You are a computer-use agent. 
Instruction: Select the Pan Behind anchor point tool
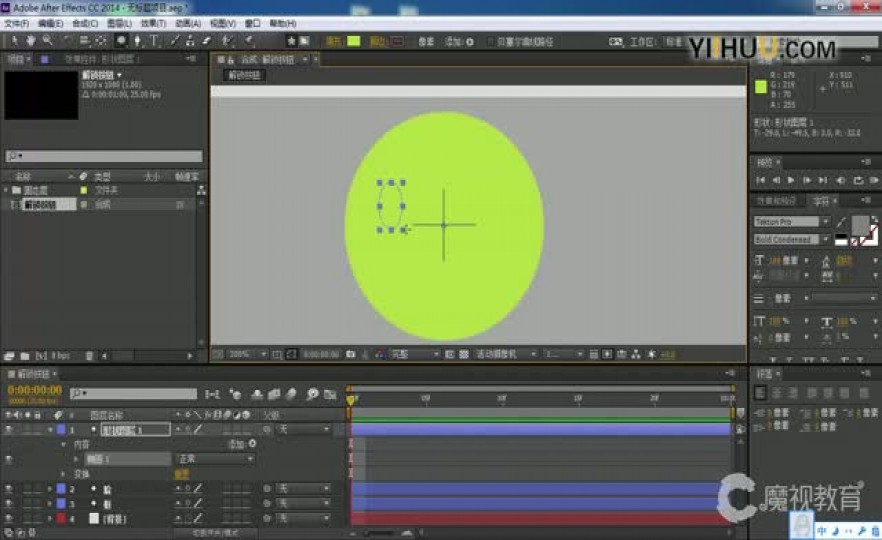[101, 40]
